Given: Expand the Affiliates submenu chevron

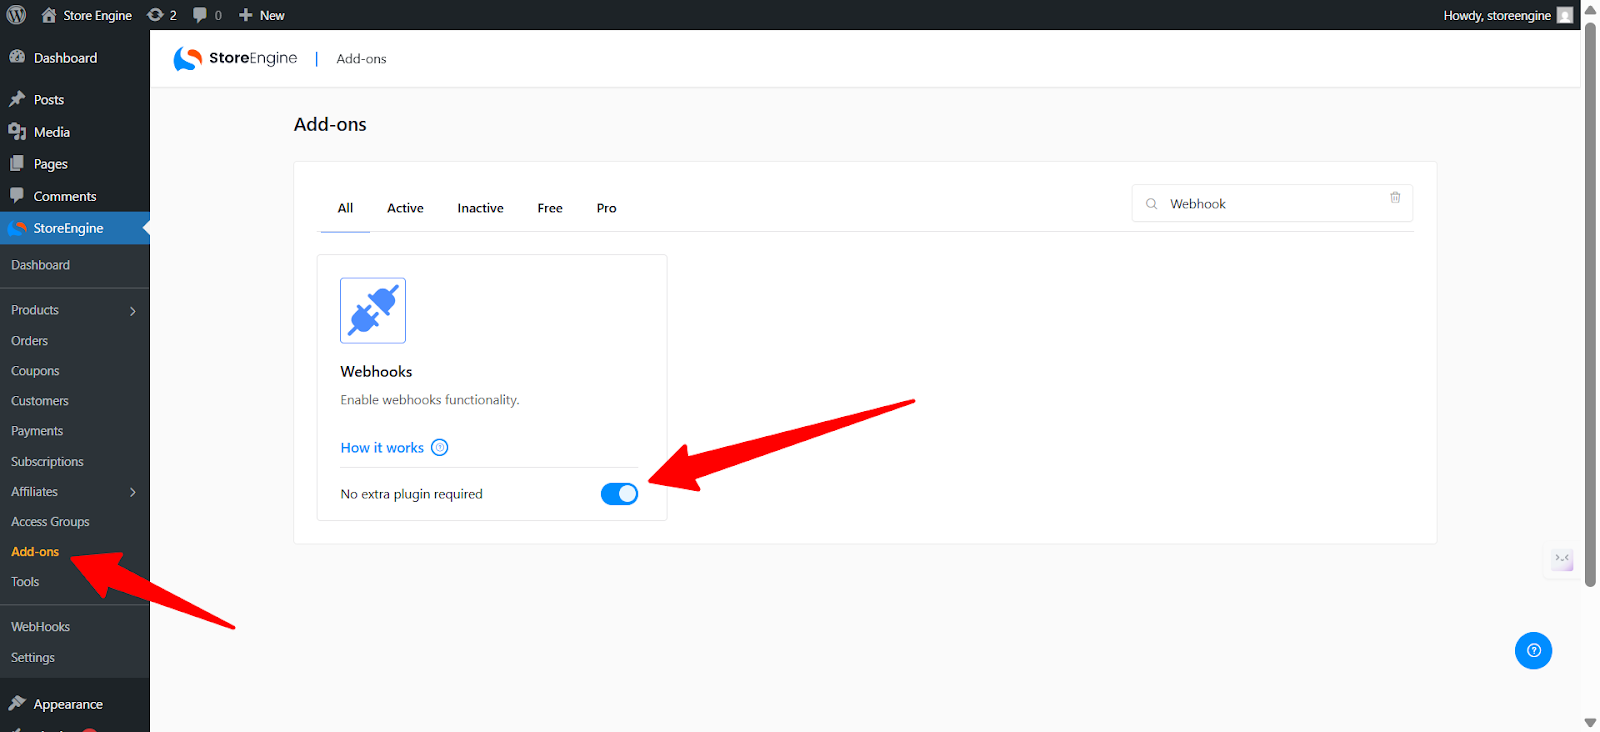Looking at the screenshot, I should tap(133, 492).
